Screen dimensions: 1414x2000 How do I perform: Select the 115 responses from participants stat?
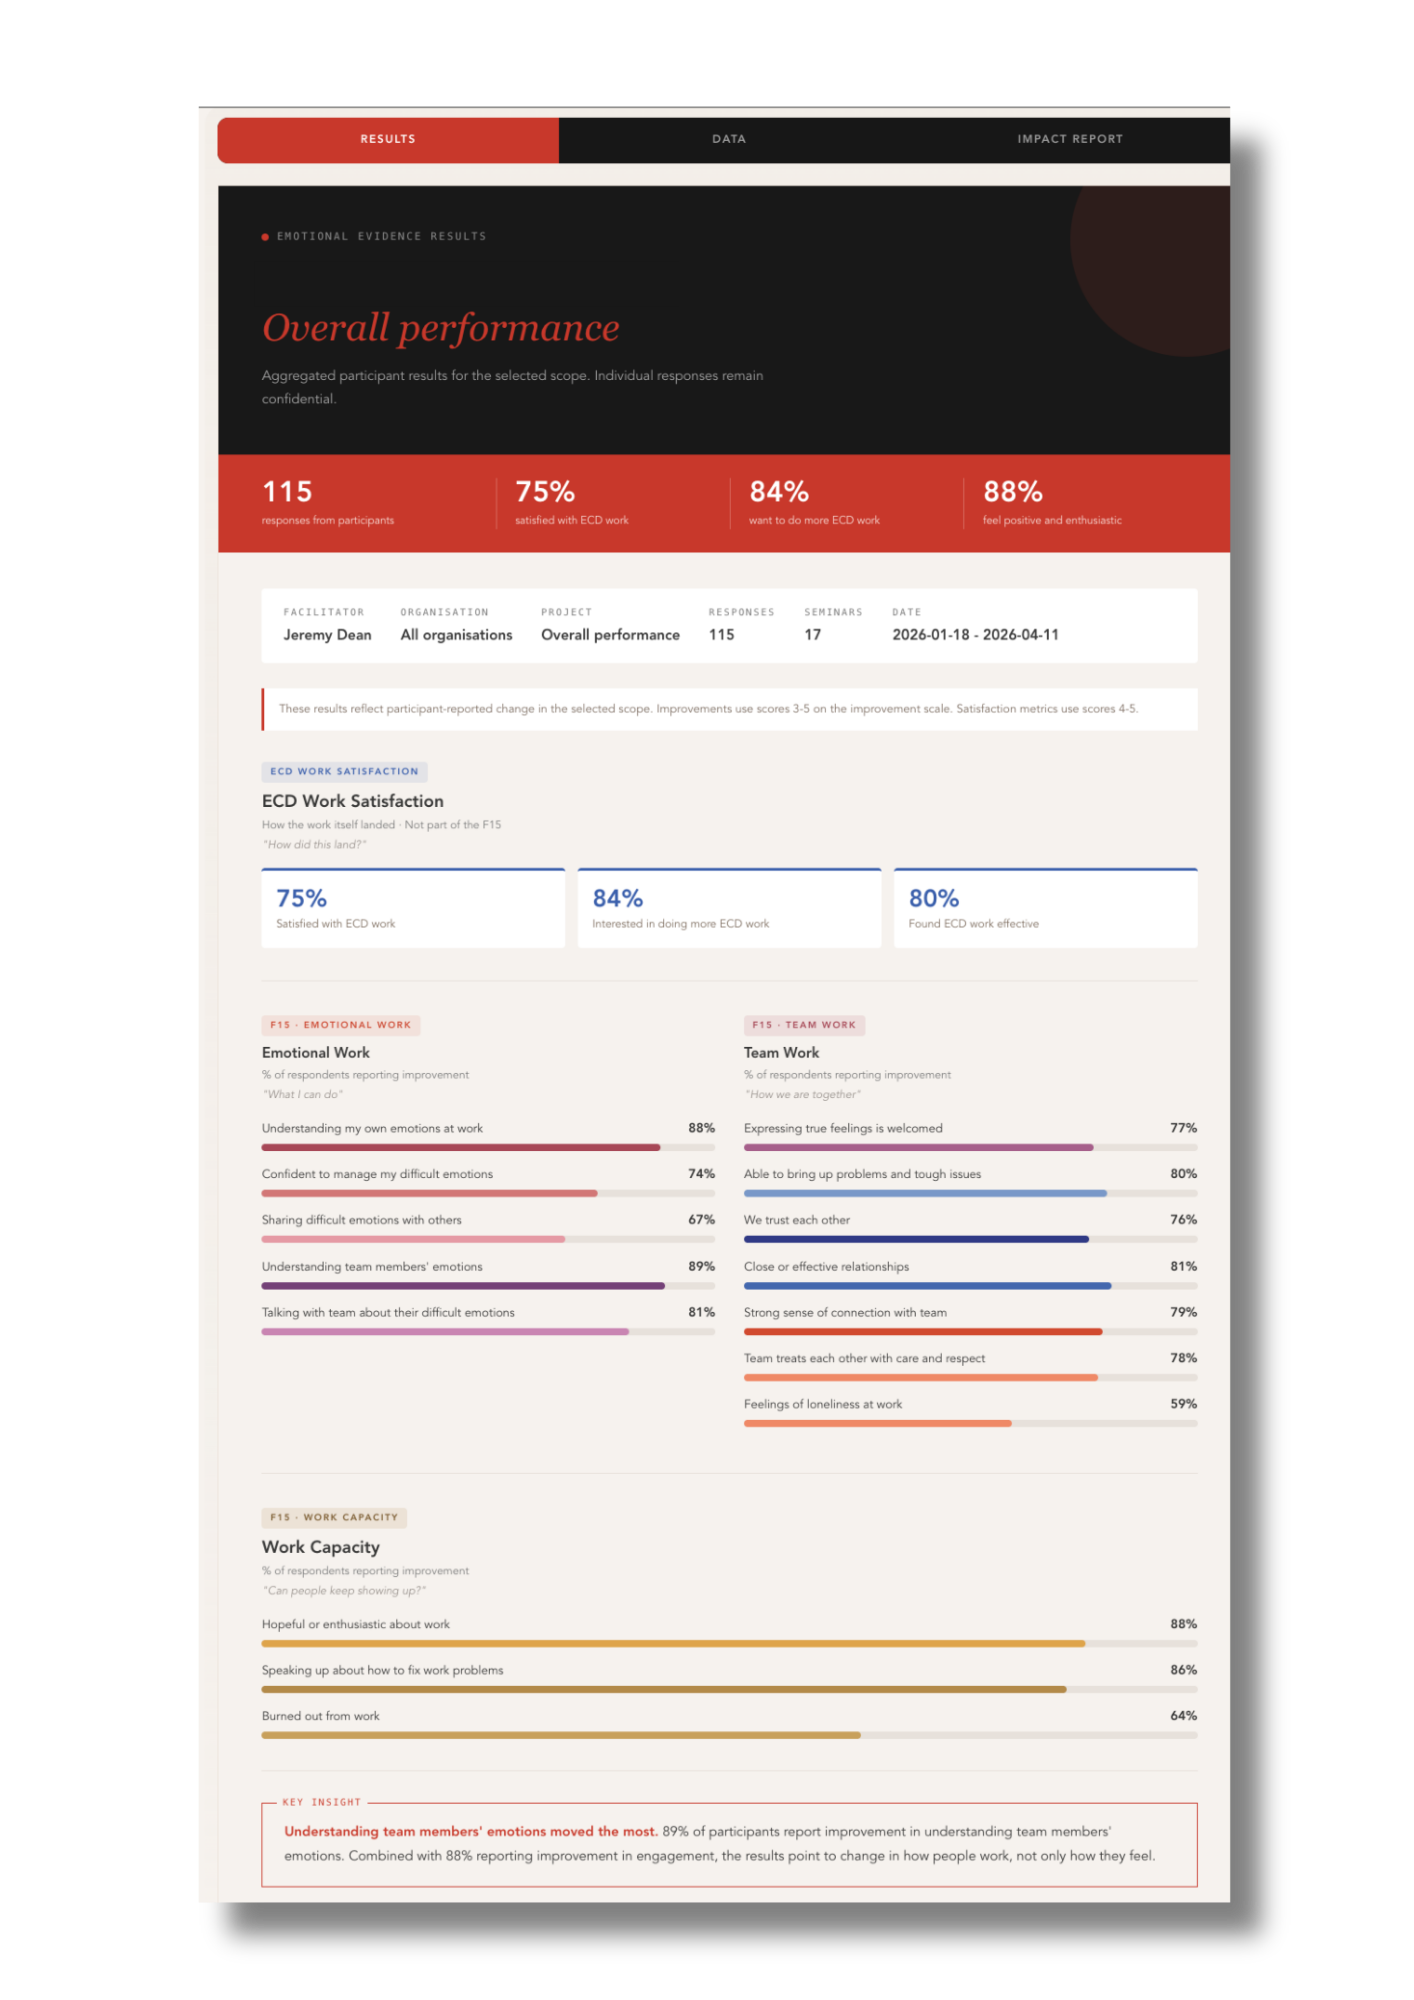pyautogui.click(x=328, y=502)
